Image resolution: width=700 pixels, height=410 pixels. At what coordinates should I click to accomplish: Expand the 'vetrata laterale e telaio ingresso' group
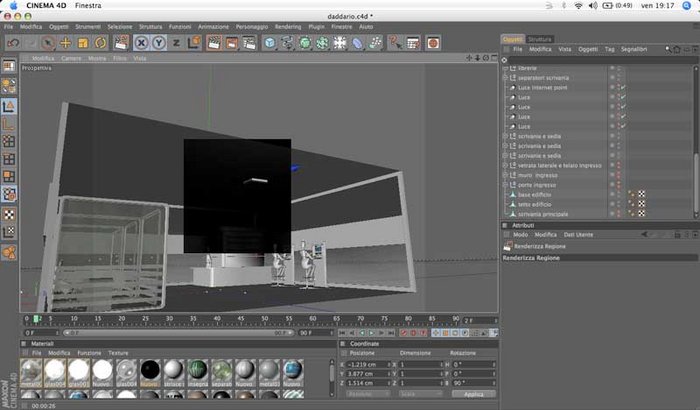pyautogui.click(x=505, y=165)
